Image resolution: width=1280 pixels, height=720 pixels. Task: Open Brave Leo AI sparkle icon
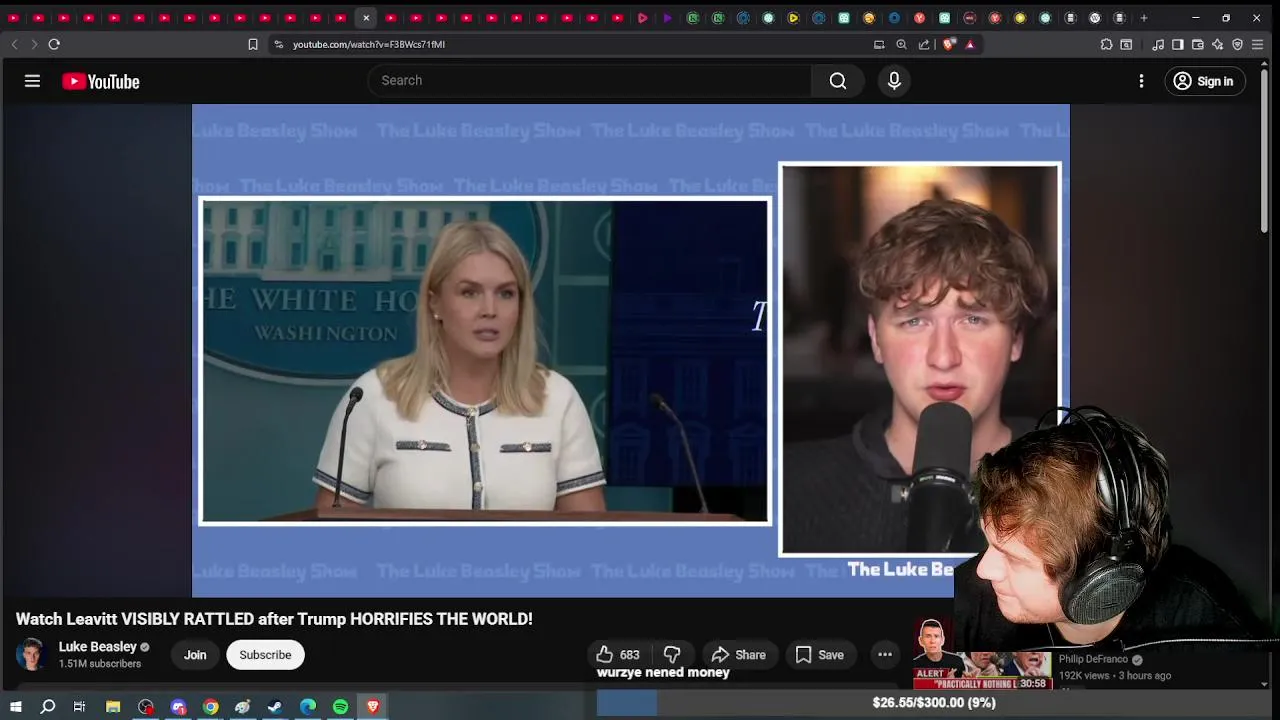1217,44
